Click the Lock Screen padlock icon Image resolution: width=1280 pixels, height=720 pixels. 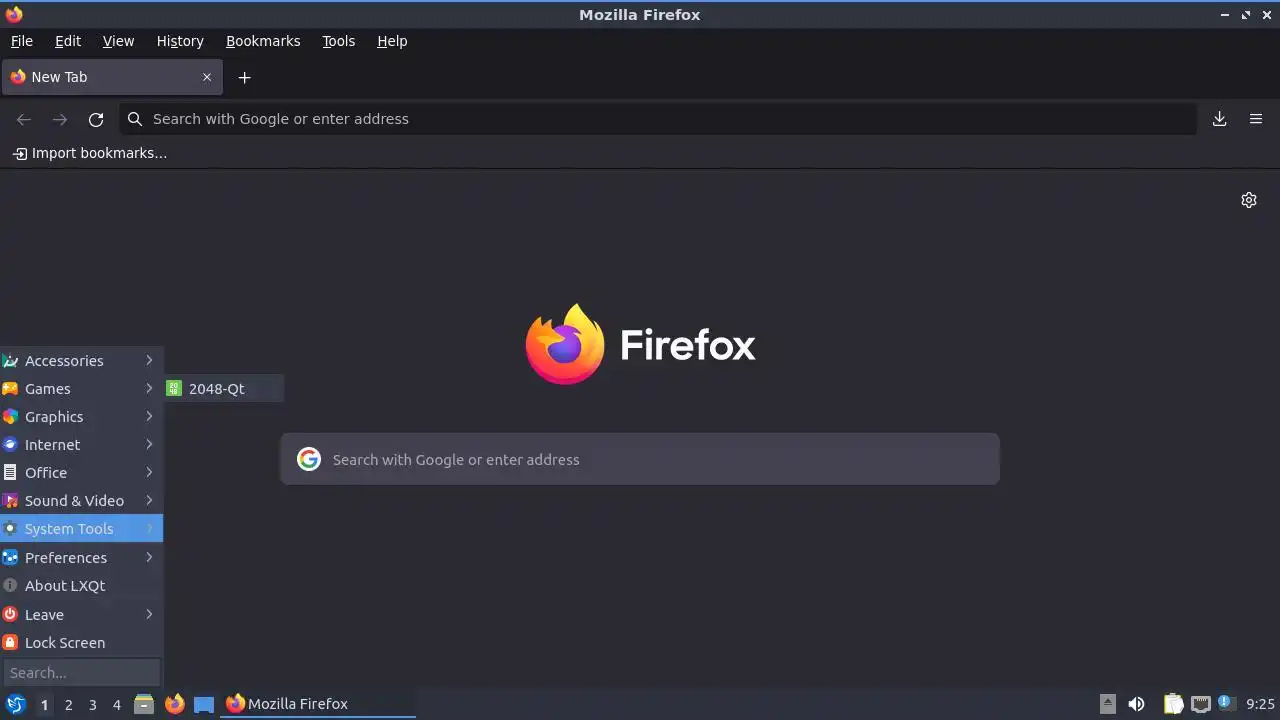pos(10,643)
